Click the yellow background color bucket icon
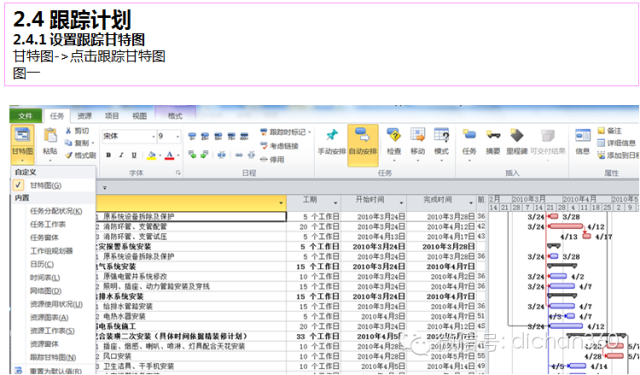 pos(152,155)
